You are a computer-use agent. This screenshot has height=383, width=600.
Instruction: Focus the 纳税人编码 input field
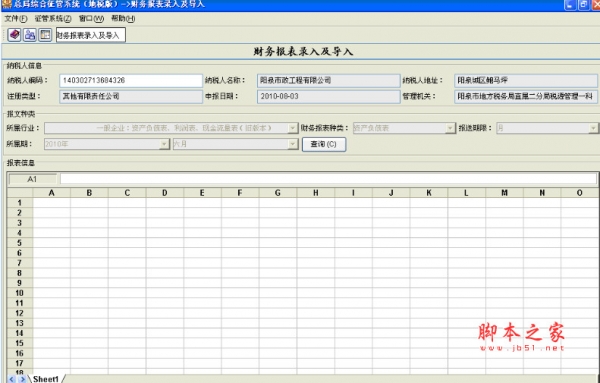pos(131,80)
